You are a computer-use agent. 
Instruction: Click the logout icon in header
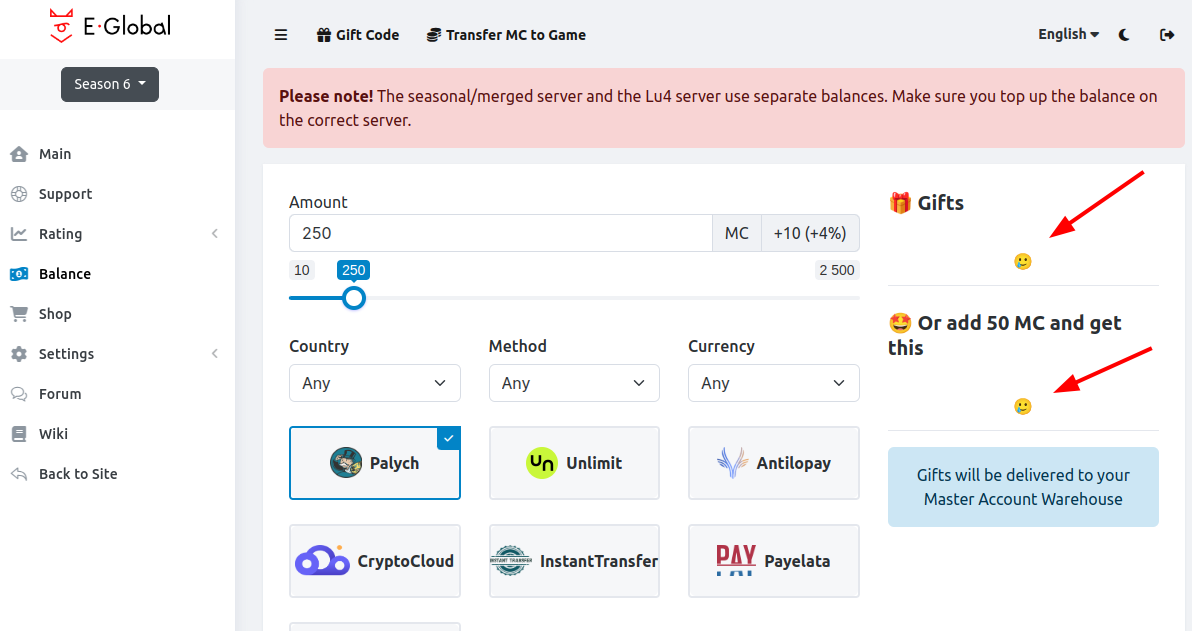click(1166, 35)
